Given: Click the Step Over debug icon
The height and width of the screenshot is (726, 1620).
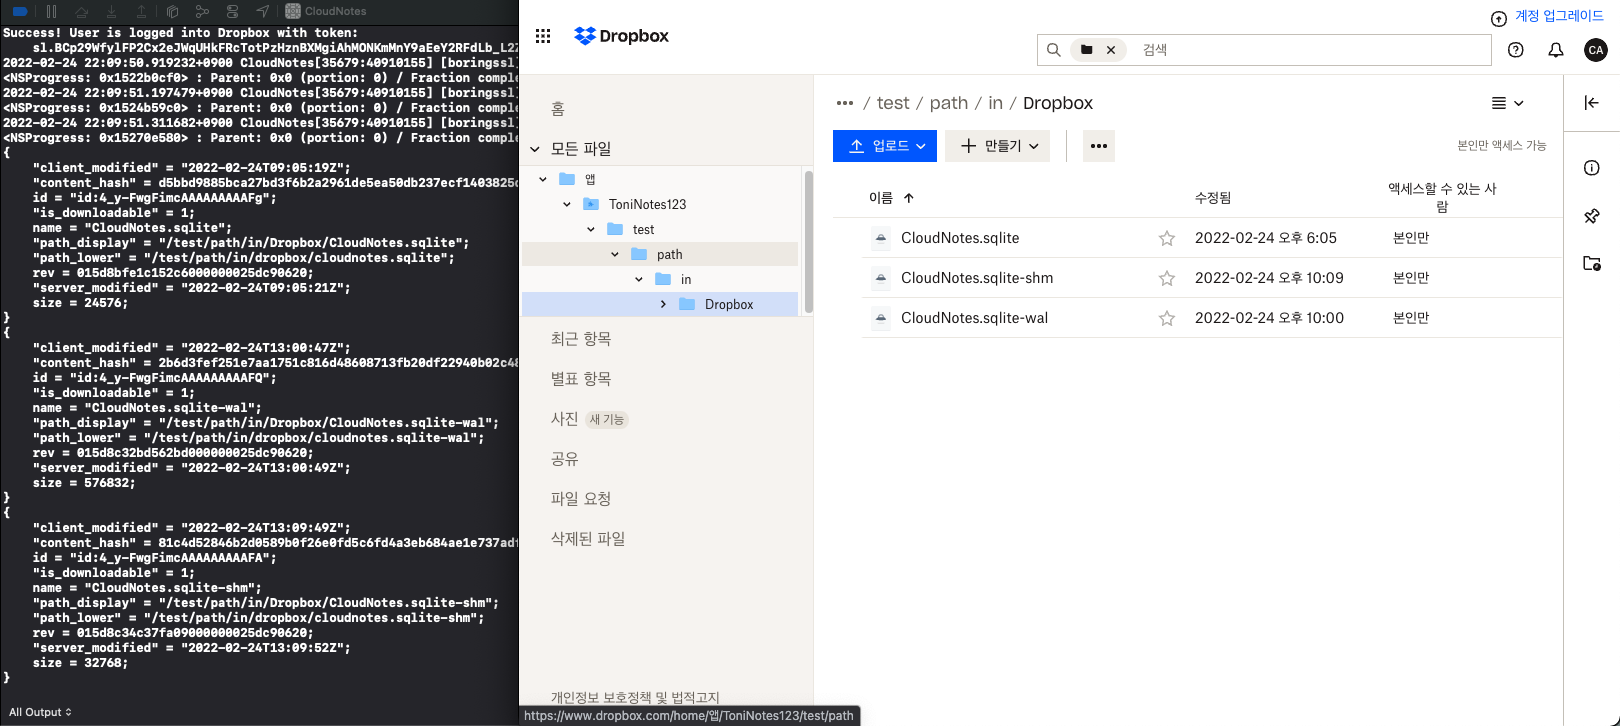Looking at the screenshot, I should pyautogui.click(x=81, y=11).
